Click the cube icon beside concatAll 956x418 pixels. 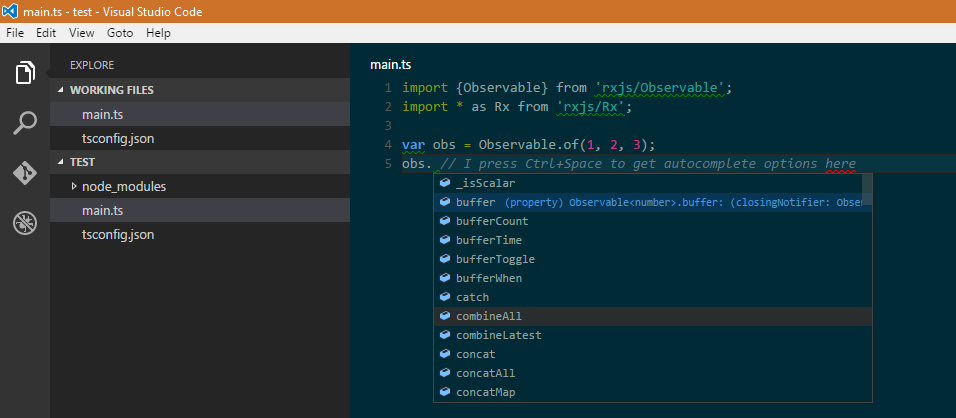(x=445, y=373)
